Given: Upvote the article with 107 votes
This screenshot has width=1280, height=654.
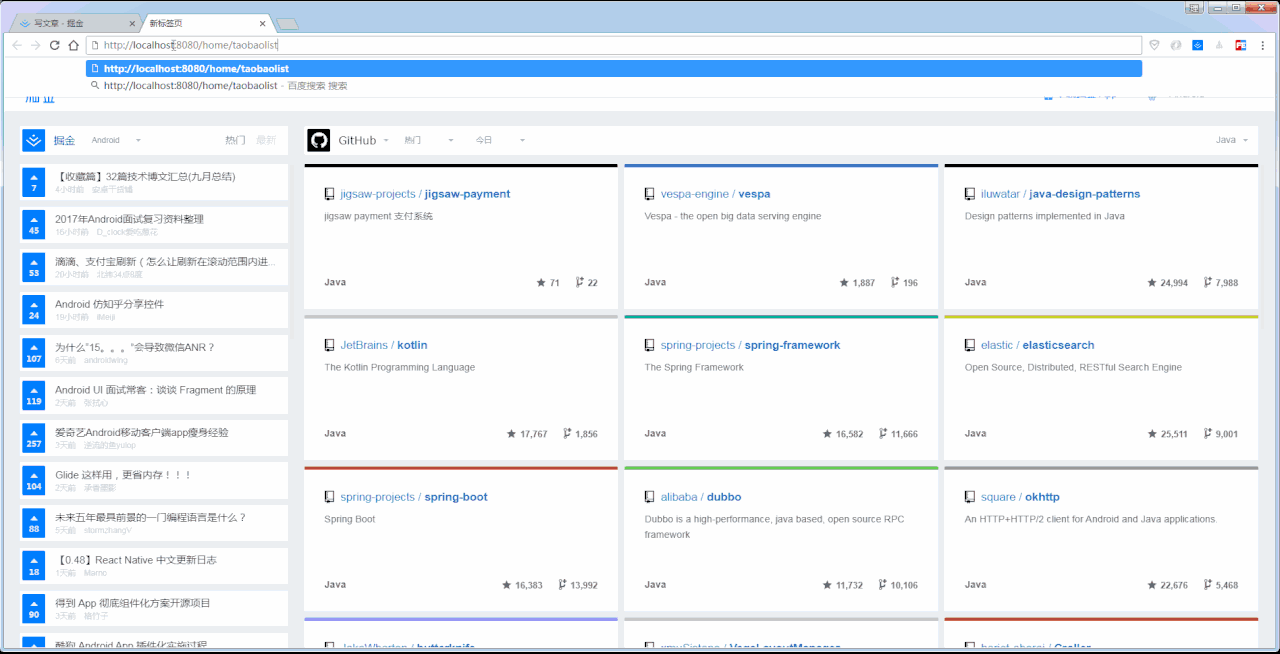Looking at the screenshot, I should 34,353.
